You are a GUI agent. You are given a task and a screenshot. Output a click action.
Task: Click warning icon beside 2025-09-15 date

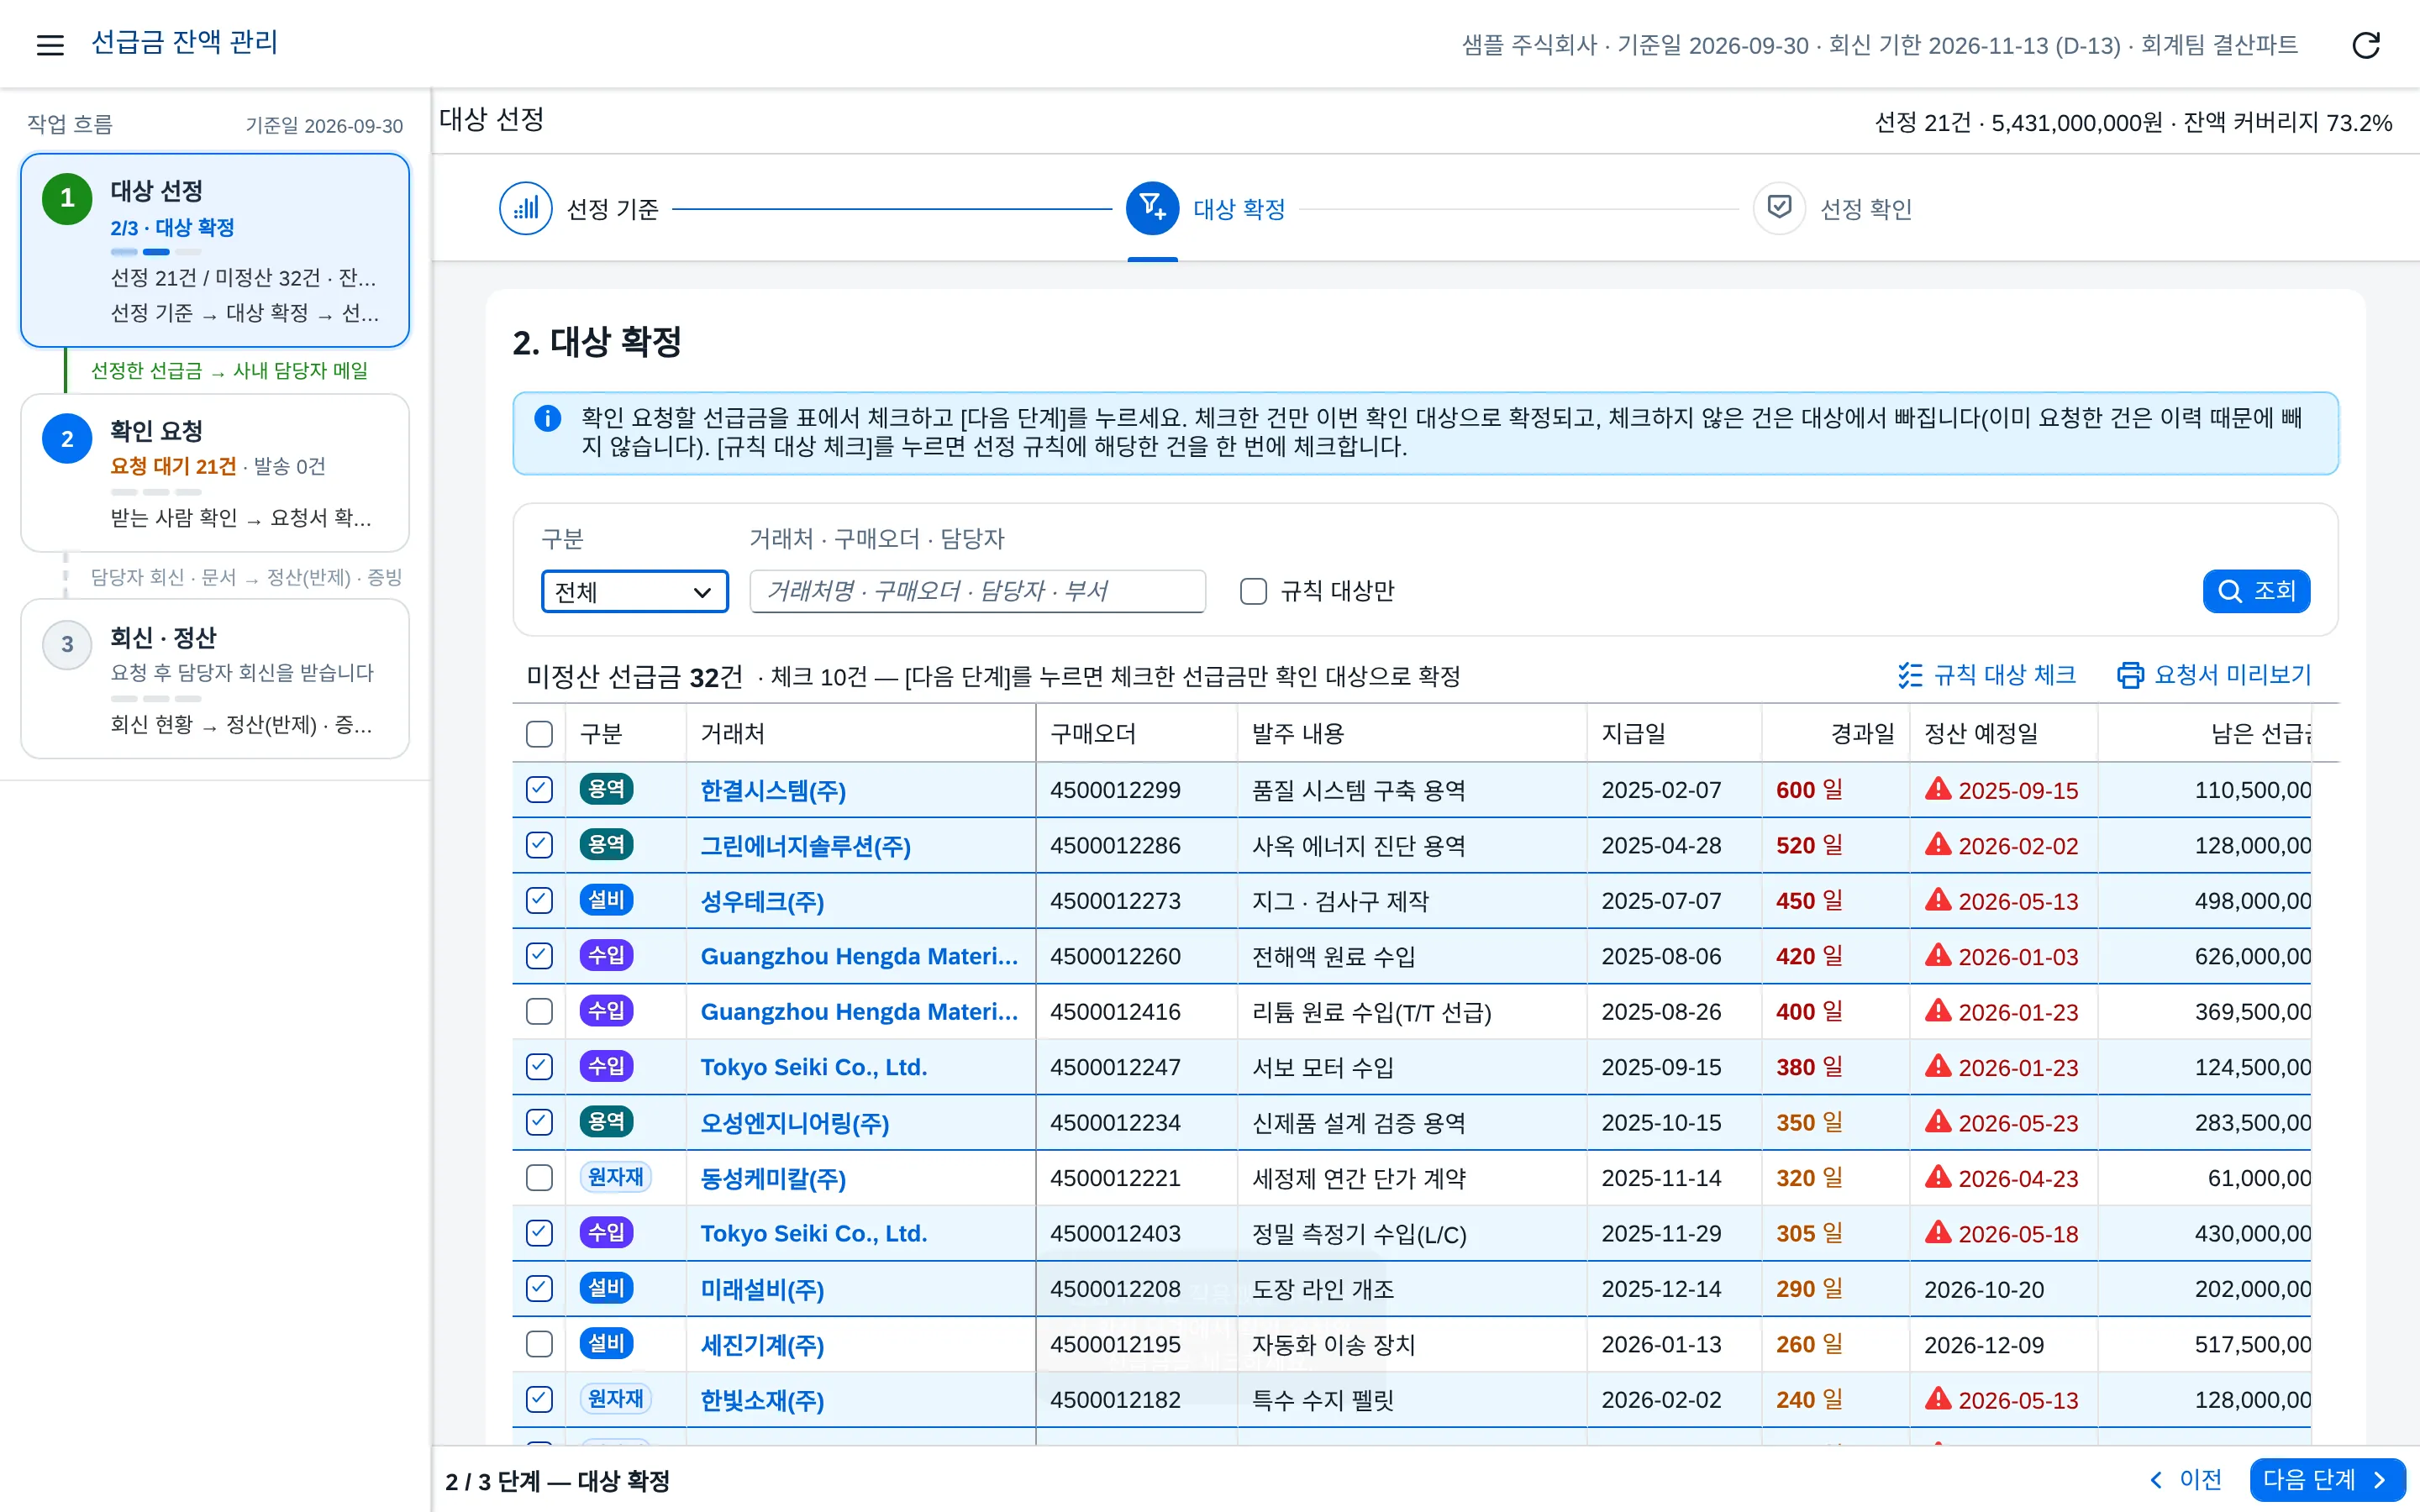point(1938,789)
